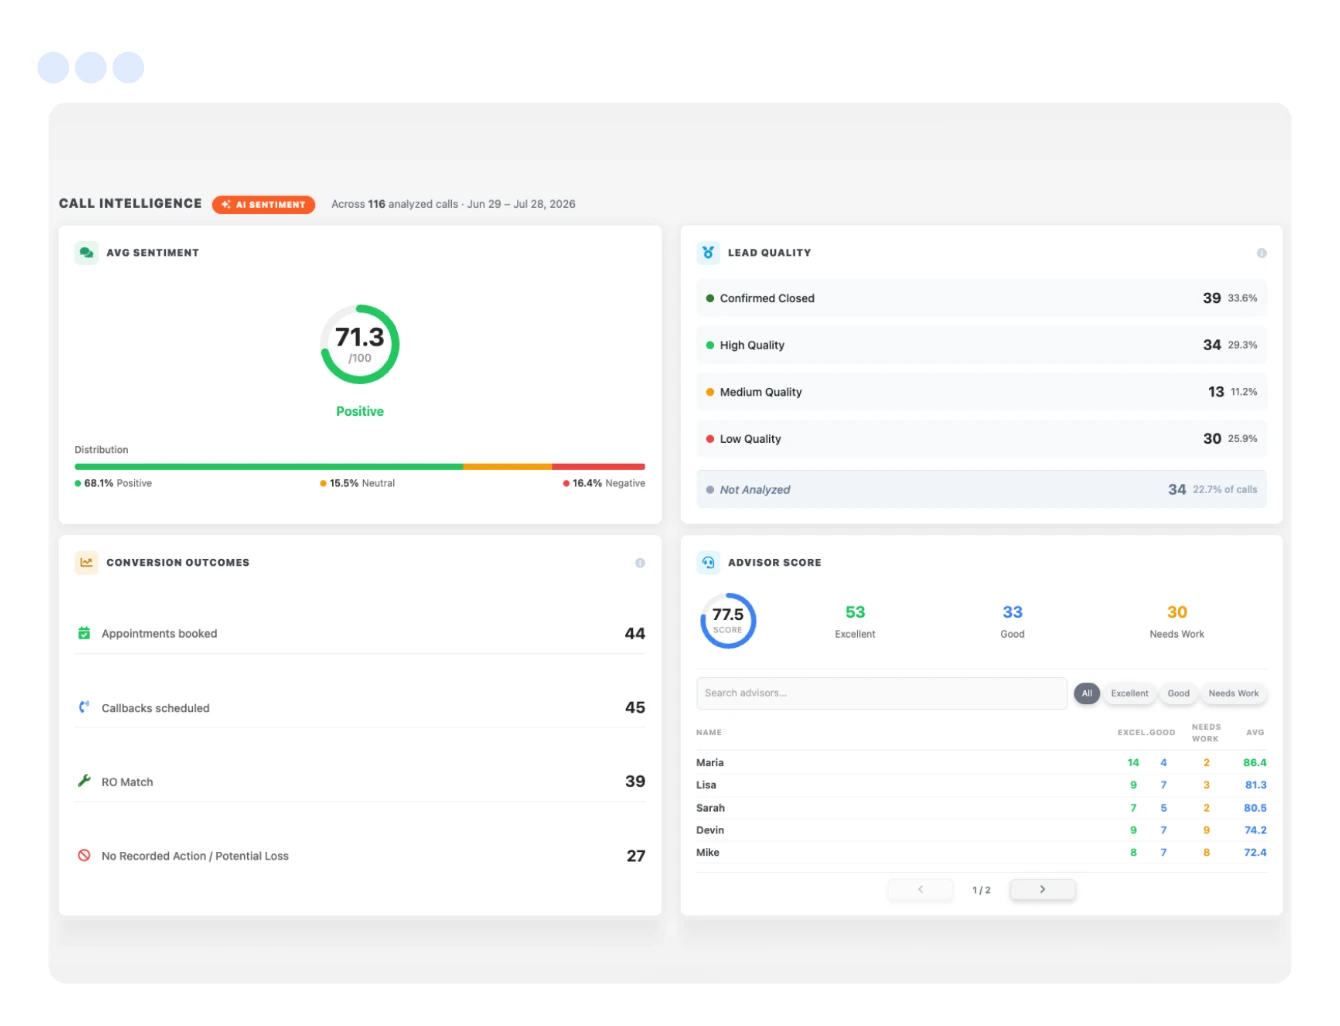Select the All advisor filter pill
Image resolution: width=1340 pixels, height=1026 pixels.
[x=1087, y=693]
